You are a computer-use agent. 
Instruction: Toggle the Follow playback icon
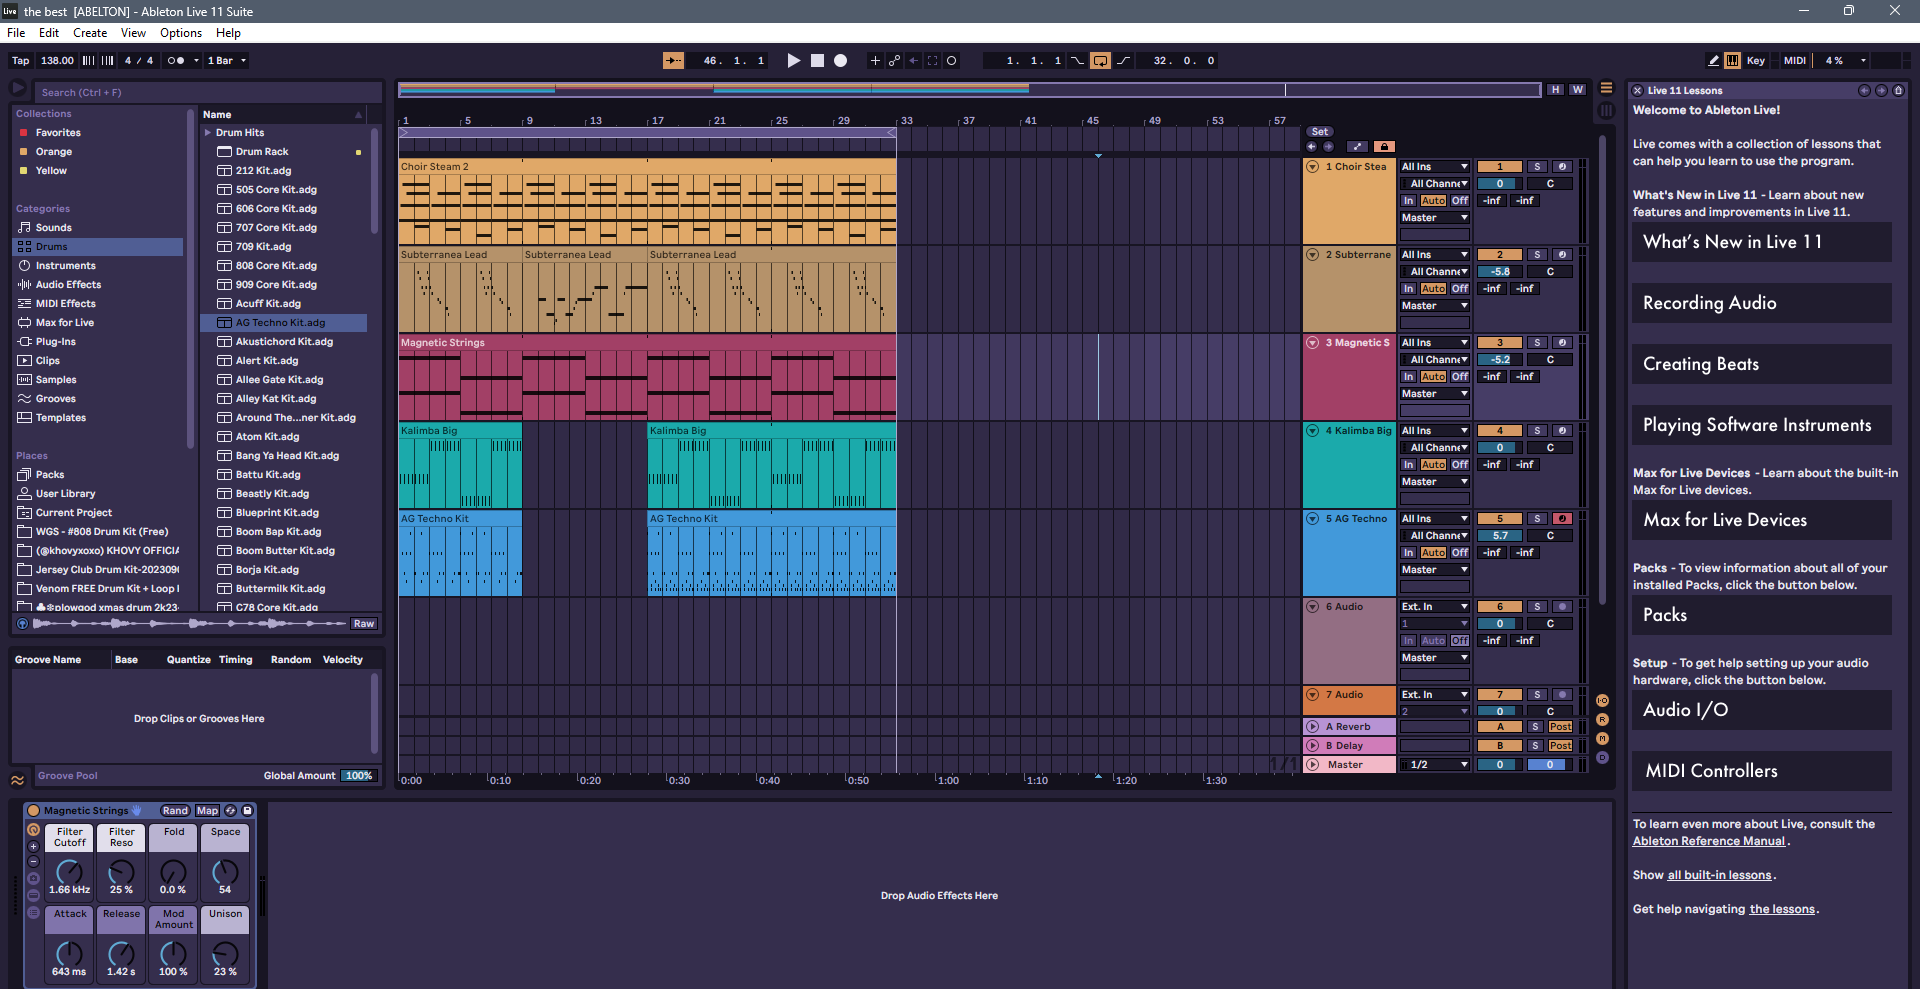[674, 61]
